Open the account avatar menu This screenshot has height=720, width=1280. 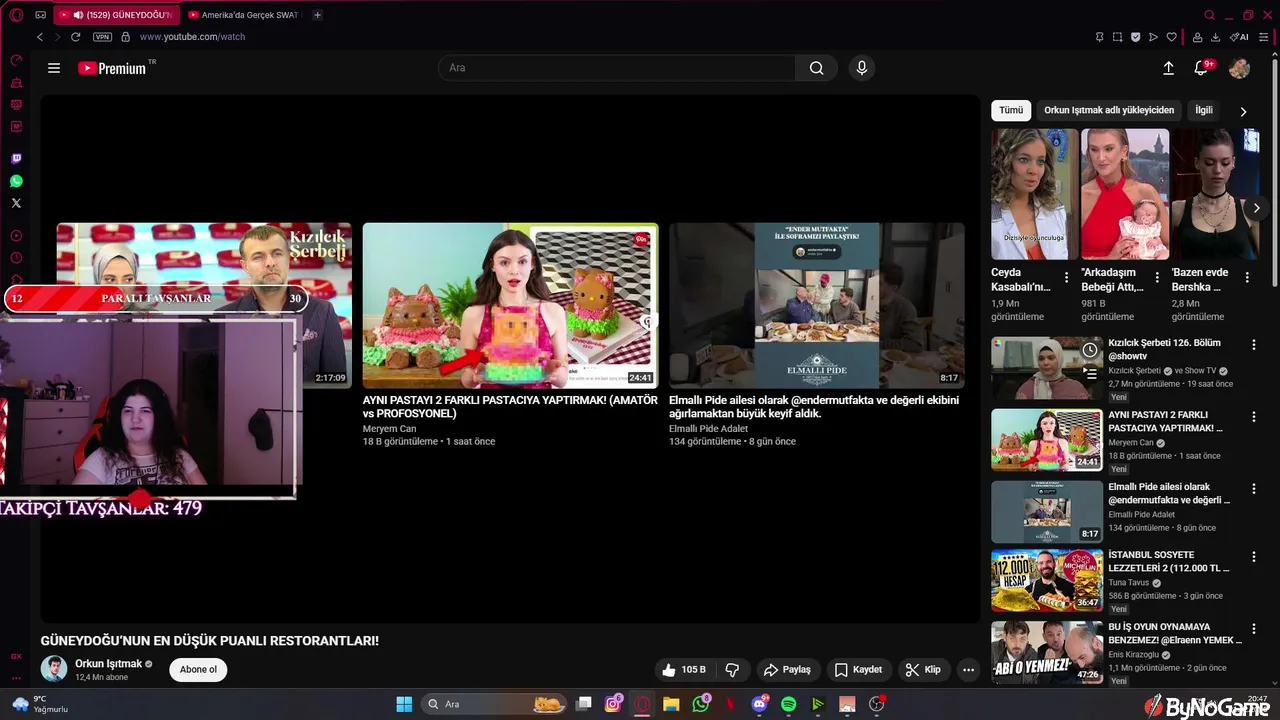tap(1239, 68)
